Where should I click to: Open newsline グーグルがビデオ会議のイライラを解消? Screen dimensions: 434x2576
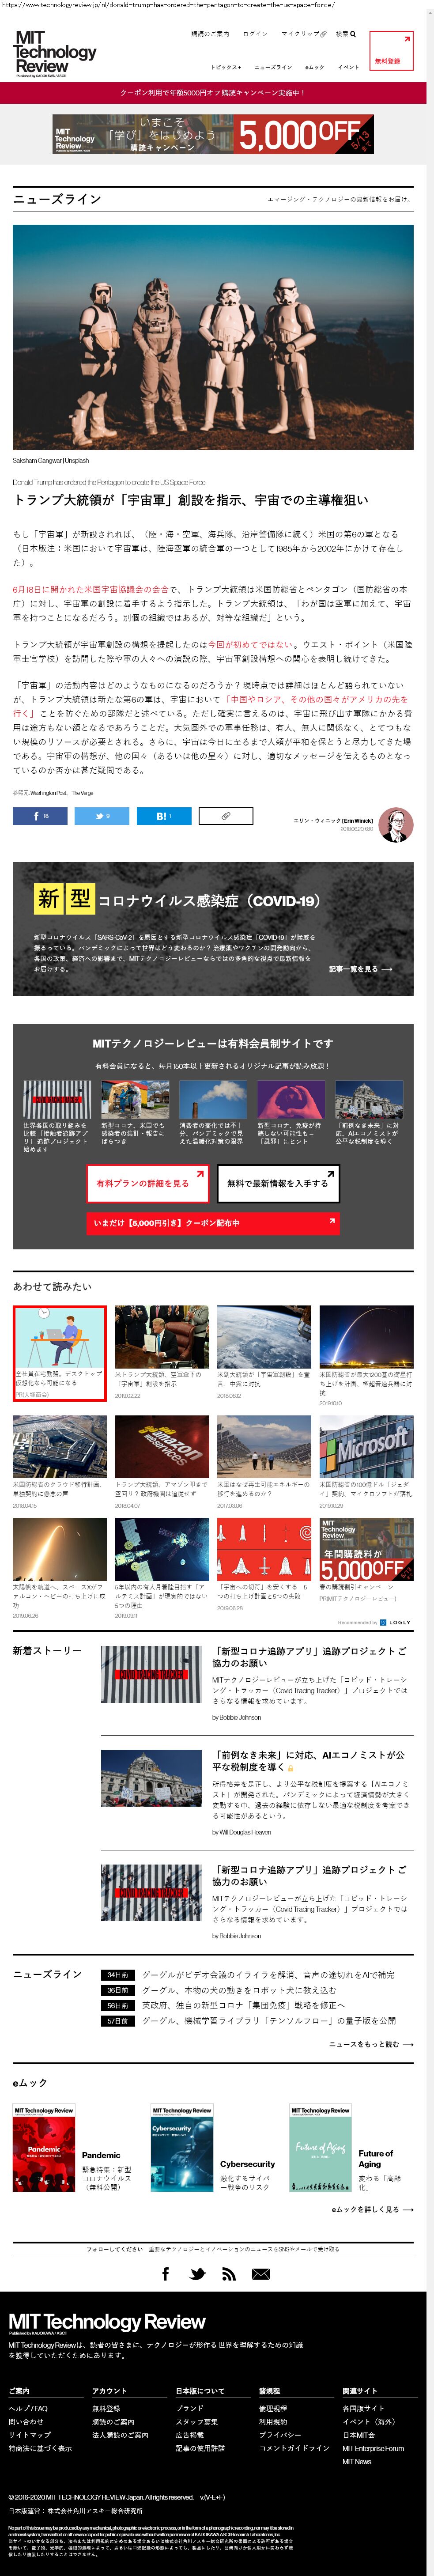[268, 1975]
